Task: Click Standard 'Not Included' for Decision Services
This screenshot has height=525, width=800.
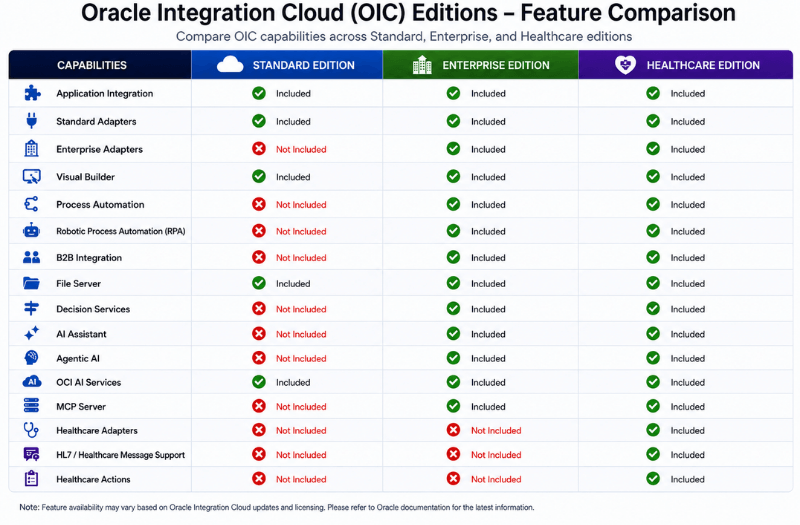Action: pos(301,309)
